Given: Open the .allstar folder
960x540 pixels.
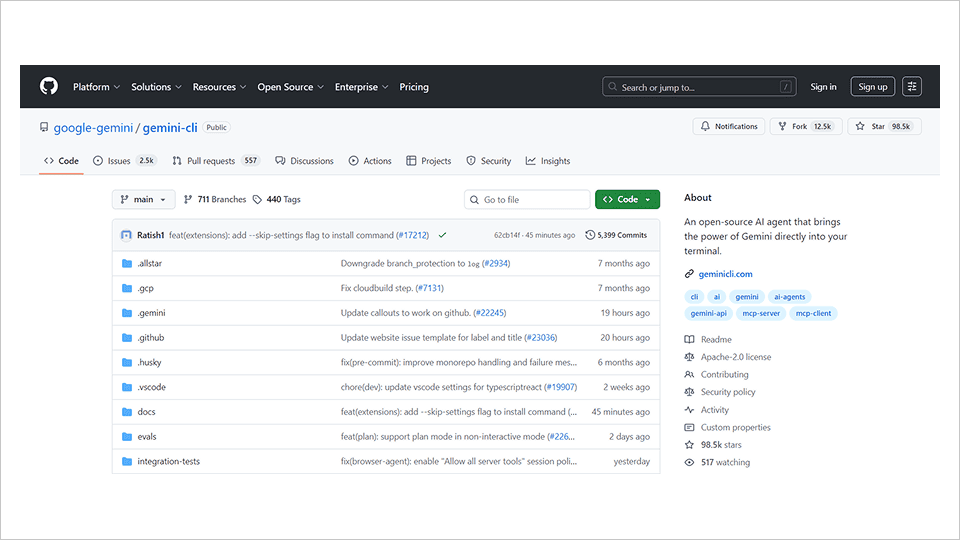Looking at the screenshot, I should pos(149,263).
